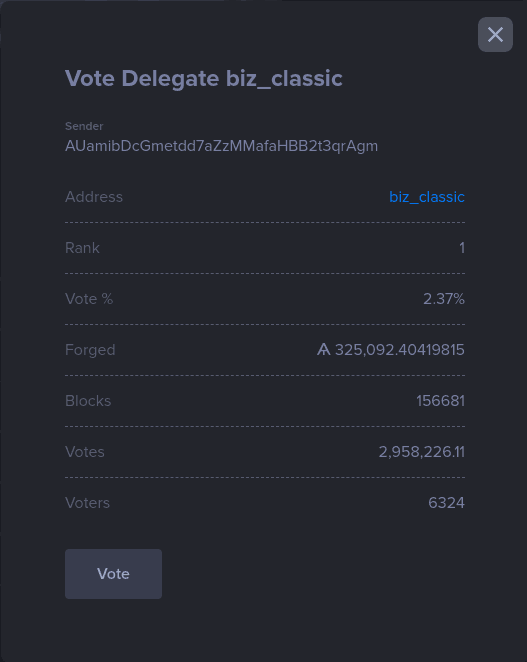This screenshot has height=662, width=527.
Task: Click the Rank row label
Action: coord(82,248)
